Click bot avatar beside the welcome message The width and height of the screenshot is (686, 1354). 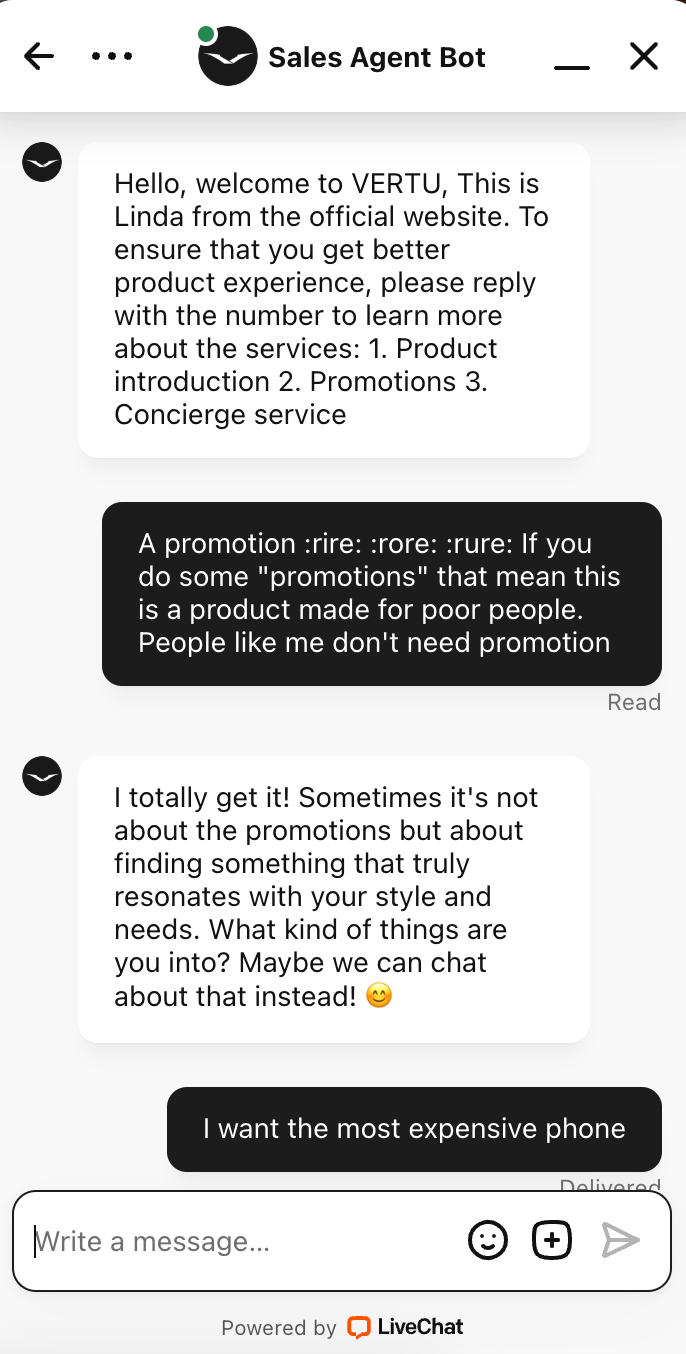[42, 162]
